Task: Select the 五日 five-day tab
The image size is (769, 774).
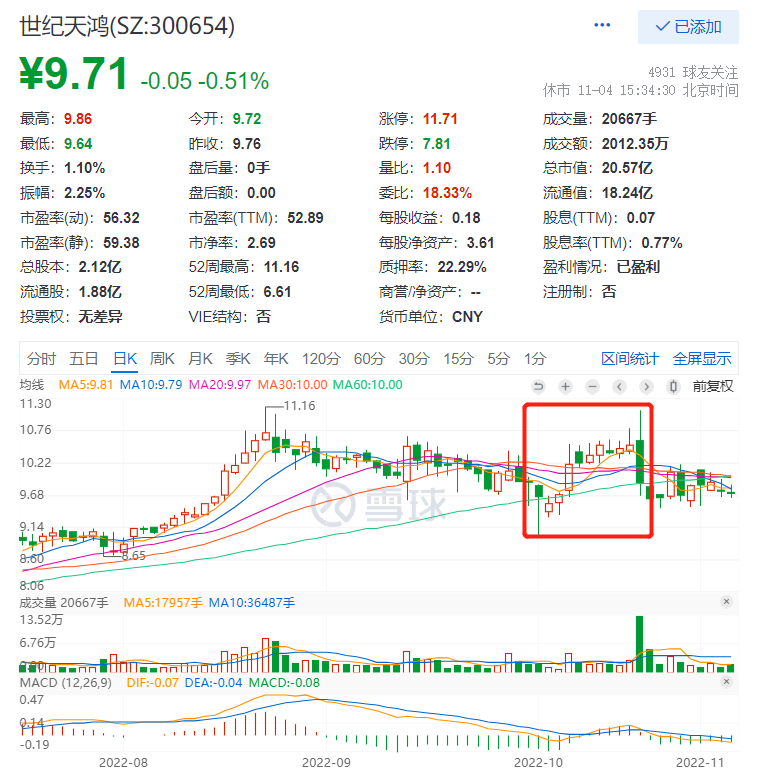Action: point(83,359)
